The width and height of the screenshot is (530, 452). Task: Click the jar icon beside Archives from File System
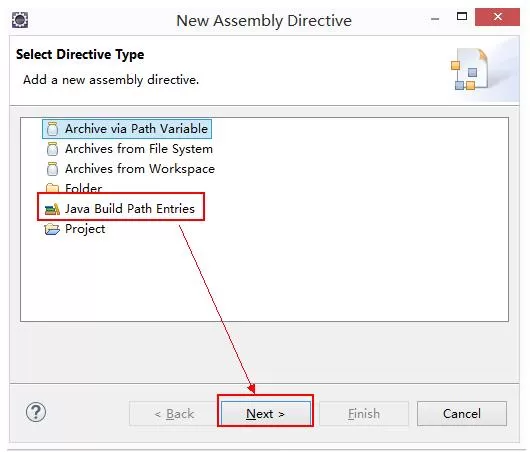[x=52, y=149]
